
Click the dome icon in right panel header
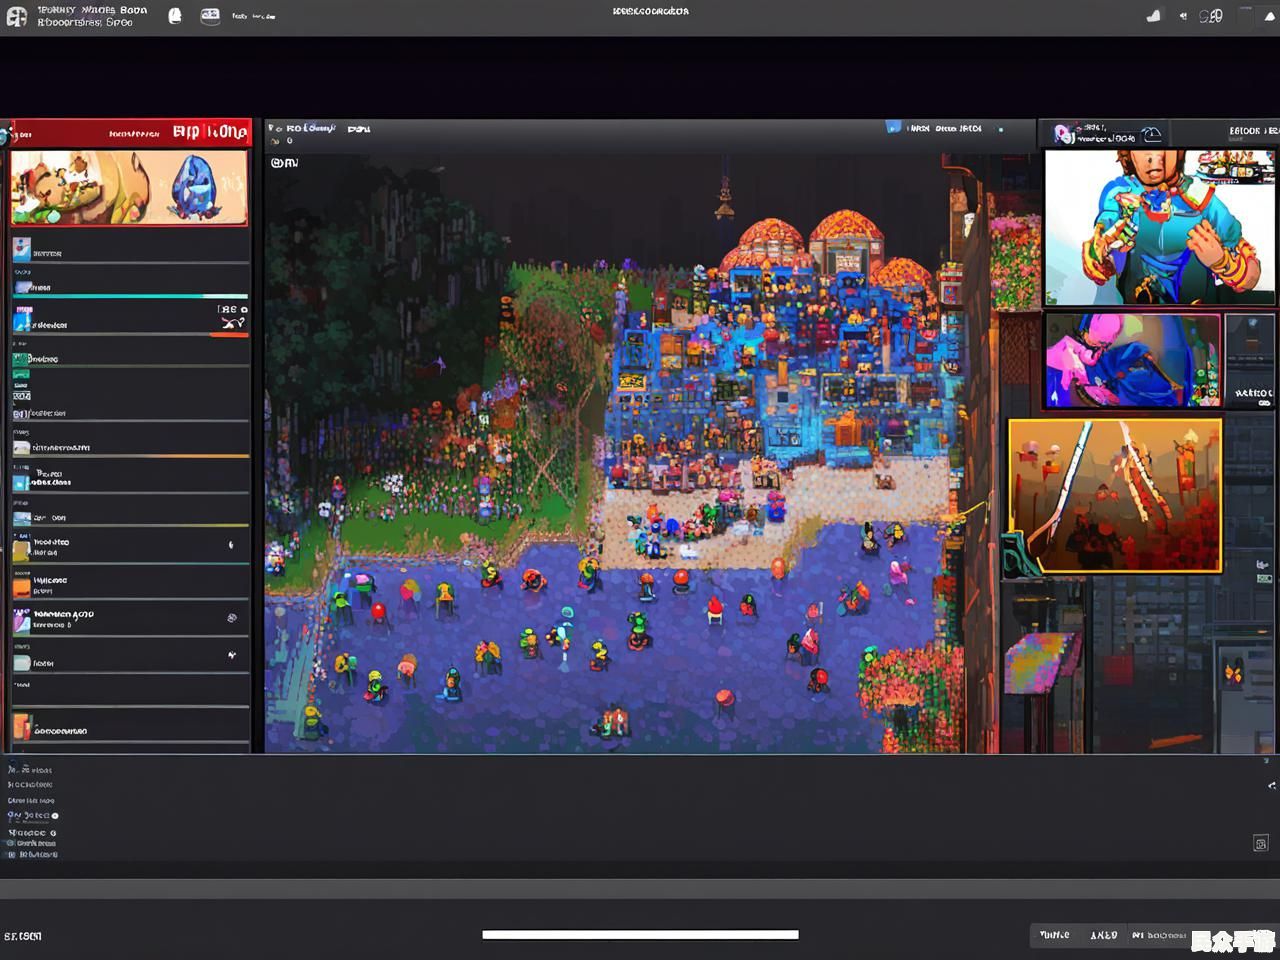coord(1151,134)
